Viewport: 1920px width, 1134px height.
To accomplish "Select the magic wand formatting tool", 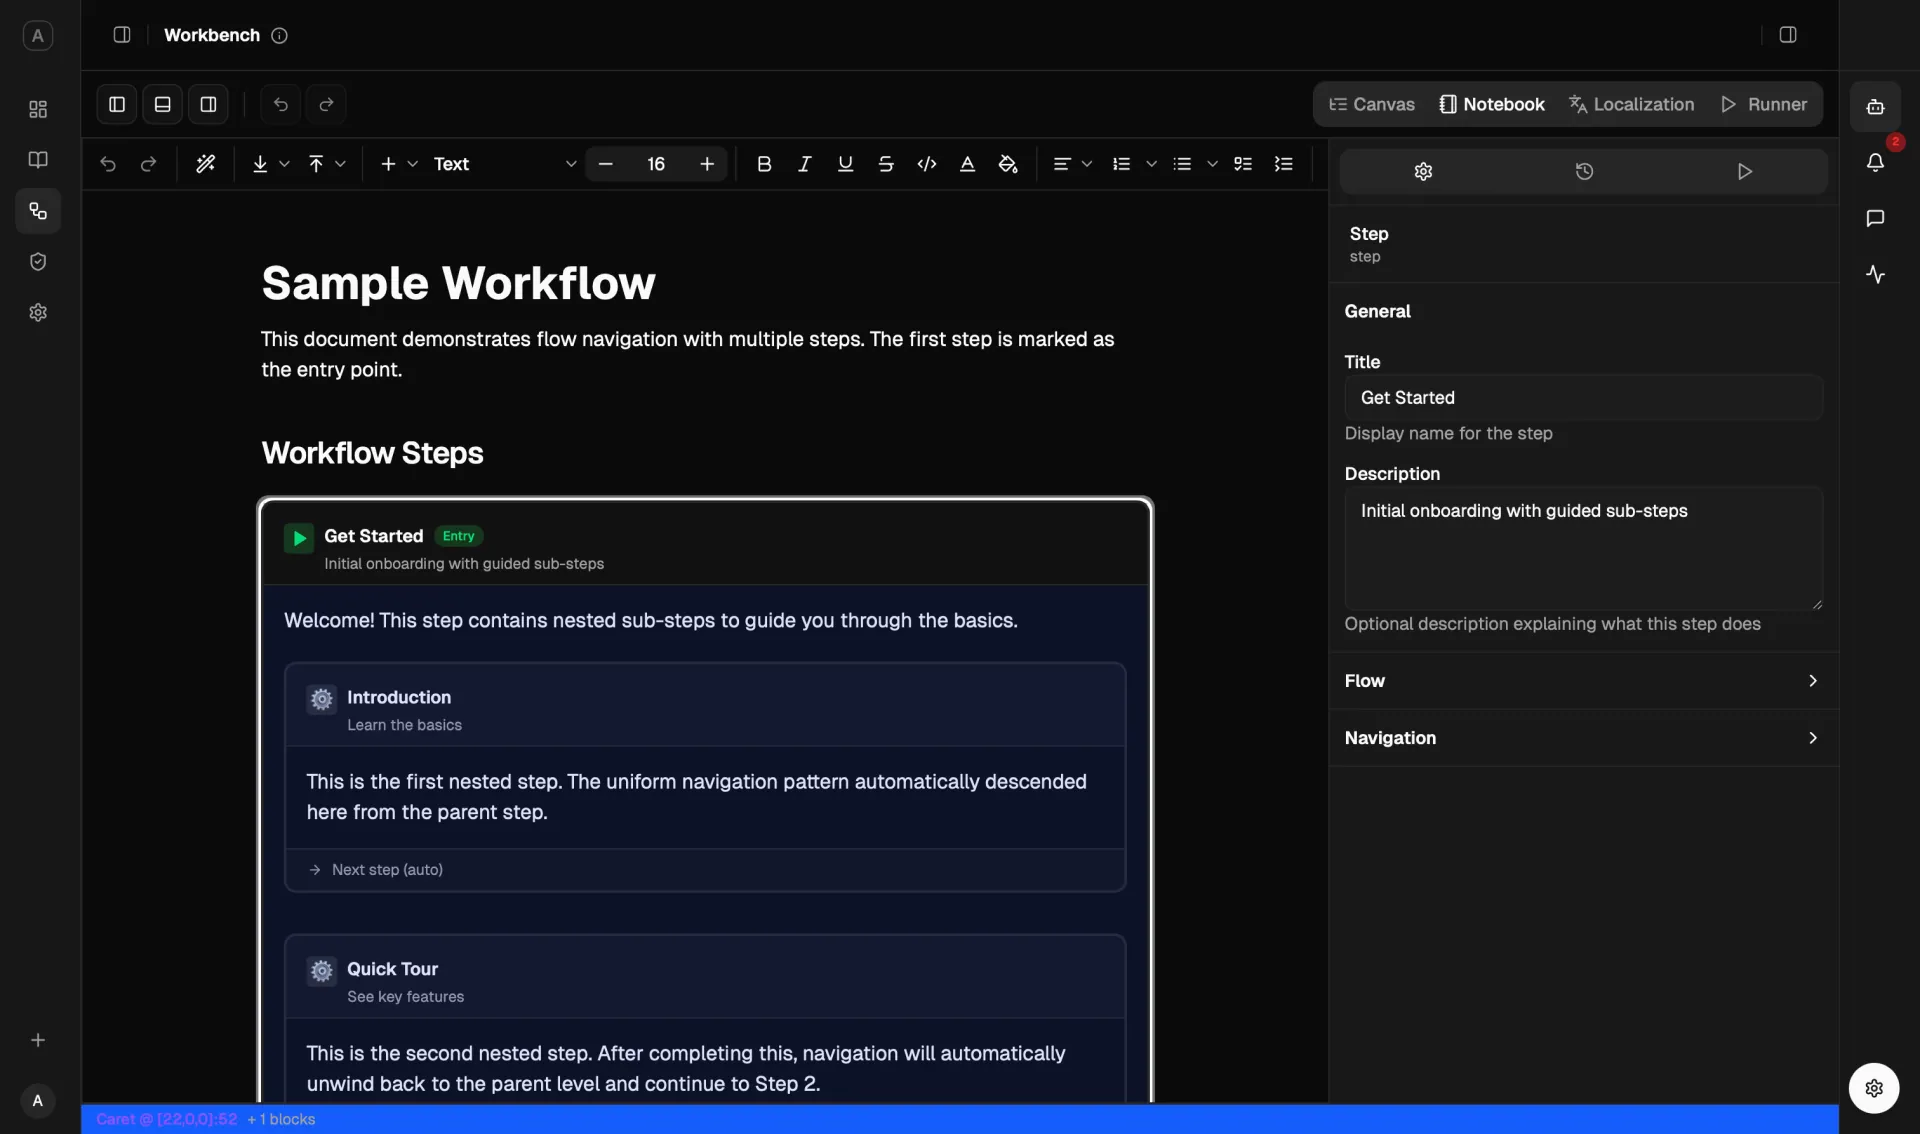I will [x=206, y=164].
